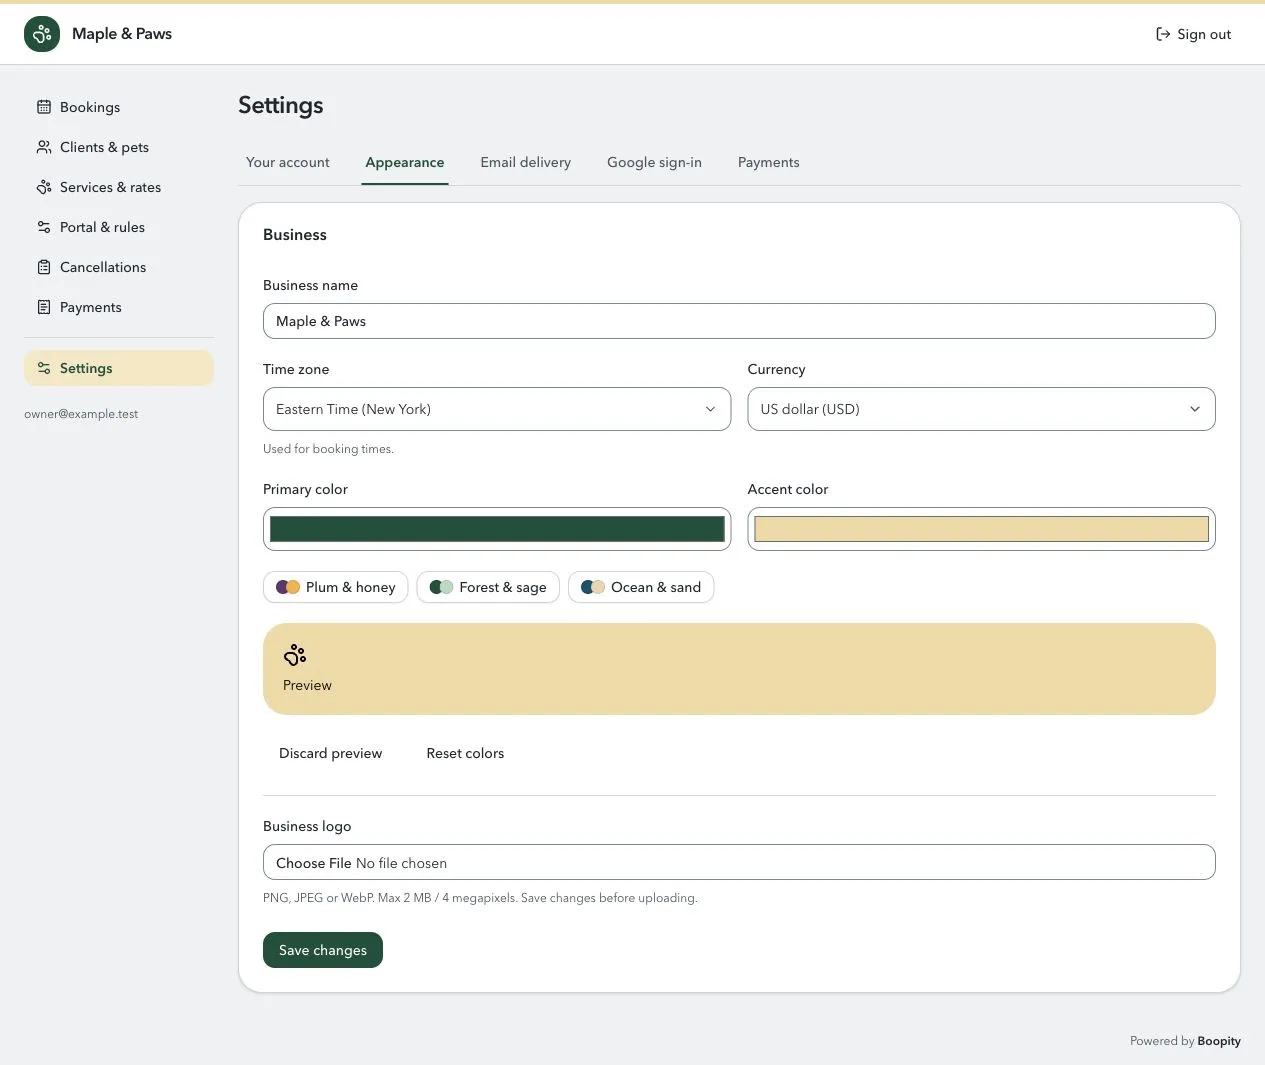Viewport: 1265px width, 1065px height.
Task: Open the Currency dropdown
Action: tap(981, 409)
